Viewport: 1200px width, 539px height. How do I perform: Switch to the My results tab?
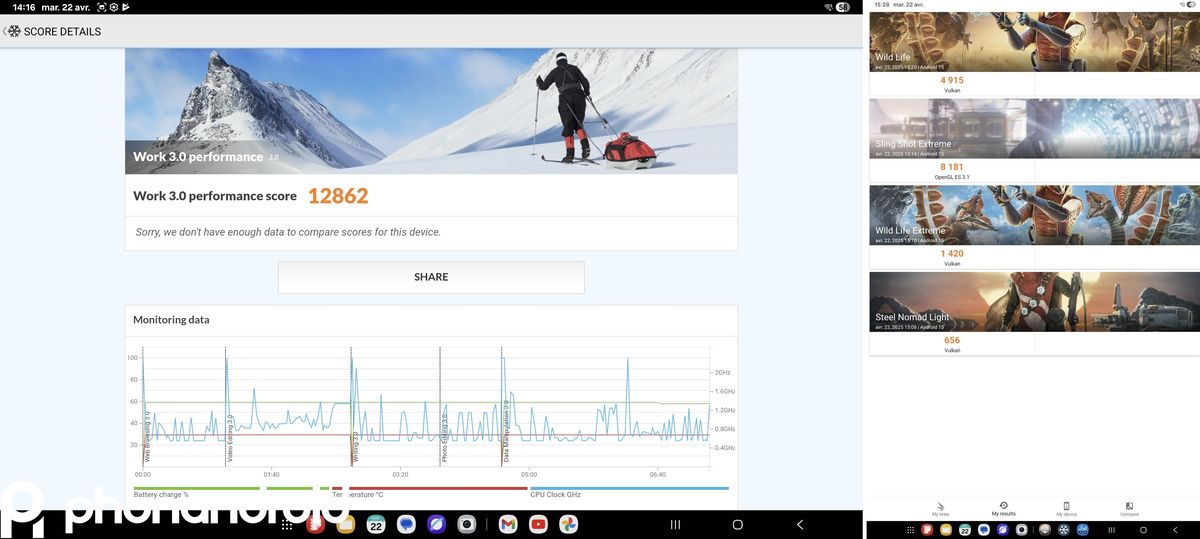coord(1003,508)
